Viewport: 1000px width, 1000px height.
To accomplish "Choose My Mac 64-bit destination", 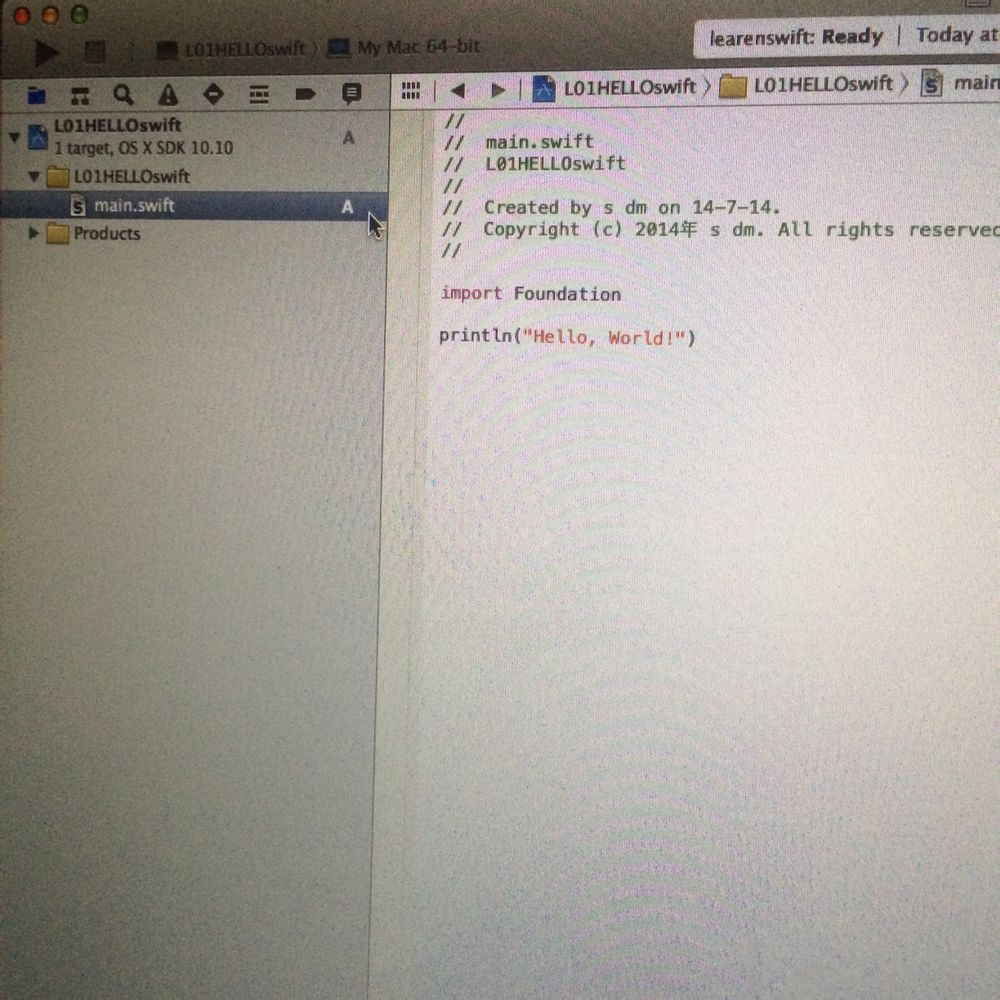I will (x=403, y=47).
